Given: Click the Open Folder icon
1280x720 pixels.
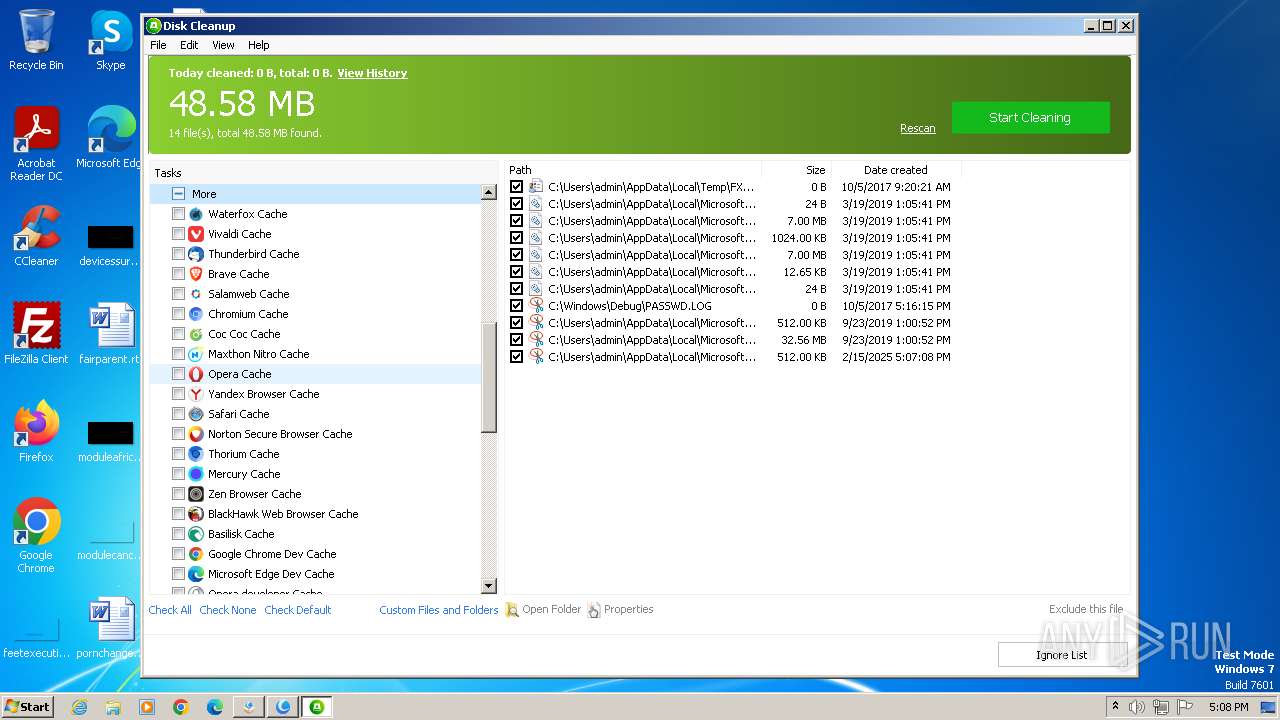Looking at the screenshot, I should click(512, 610).
